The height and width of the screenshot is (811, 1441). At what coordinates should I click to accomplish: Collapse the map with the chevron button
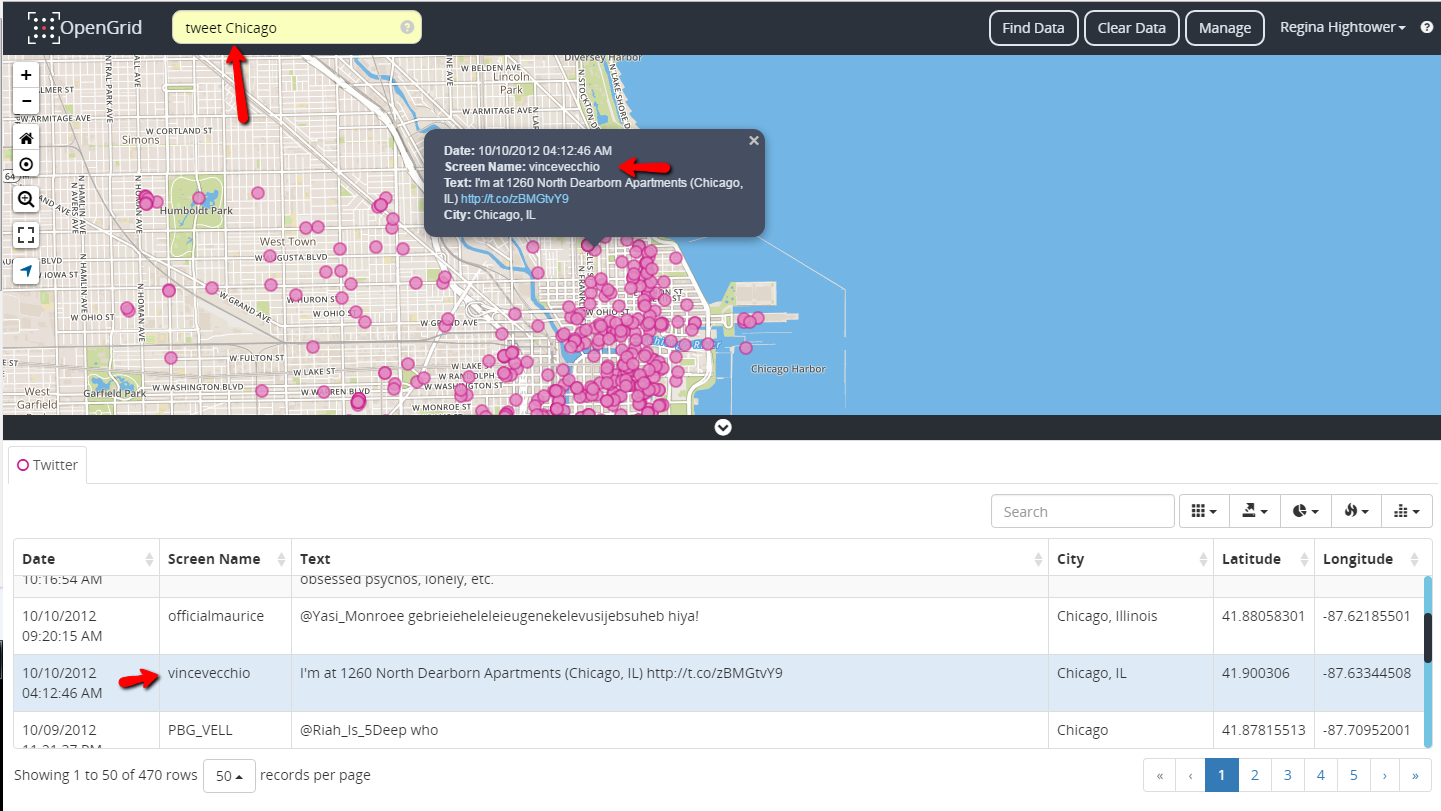(x=723, y=427)
